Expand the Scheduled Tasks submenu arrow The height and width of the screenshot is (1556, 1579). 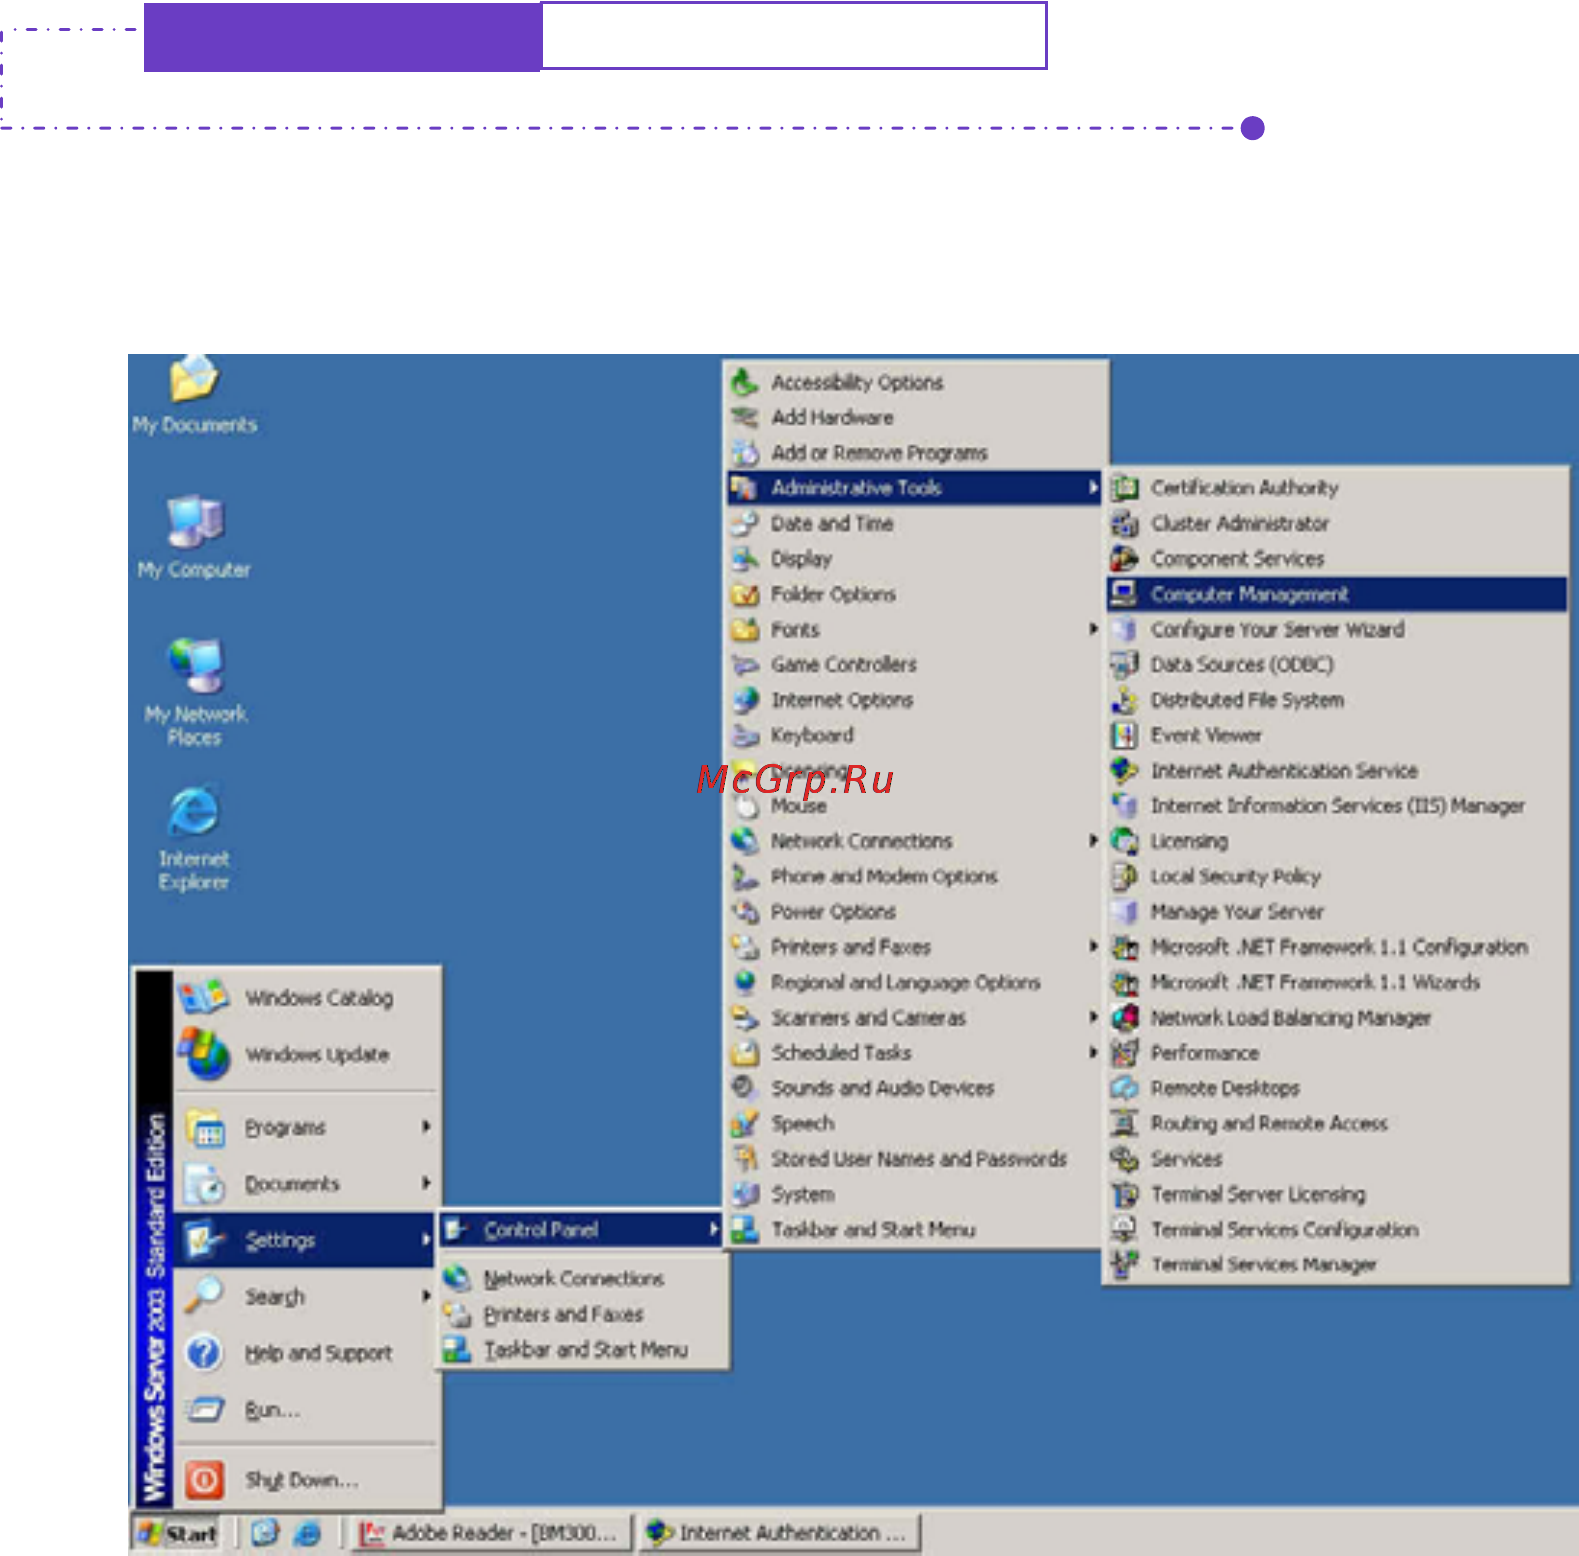coord(1093,1053)
